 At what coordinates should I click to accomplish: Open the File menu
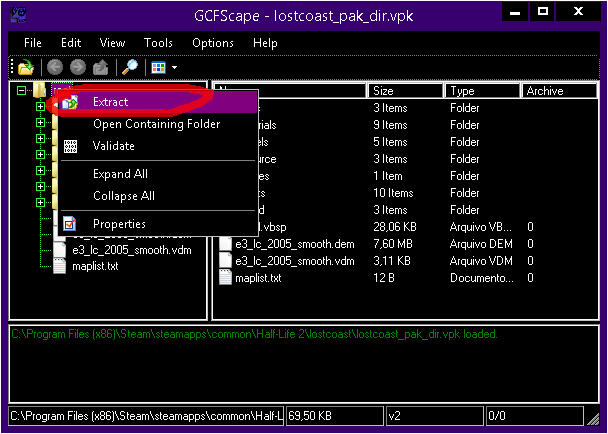33,43
